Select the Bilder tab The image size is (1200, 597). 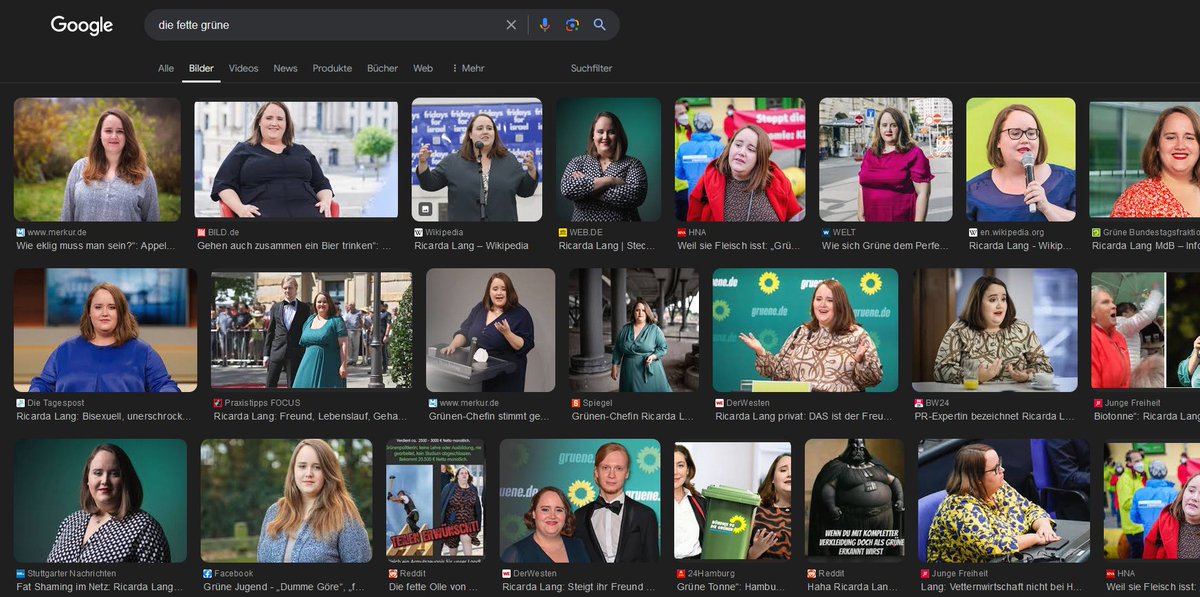click(201, 68)
